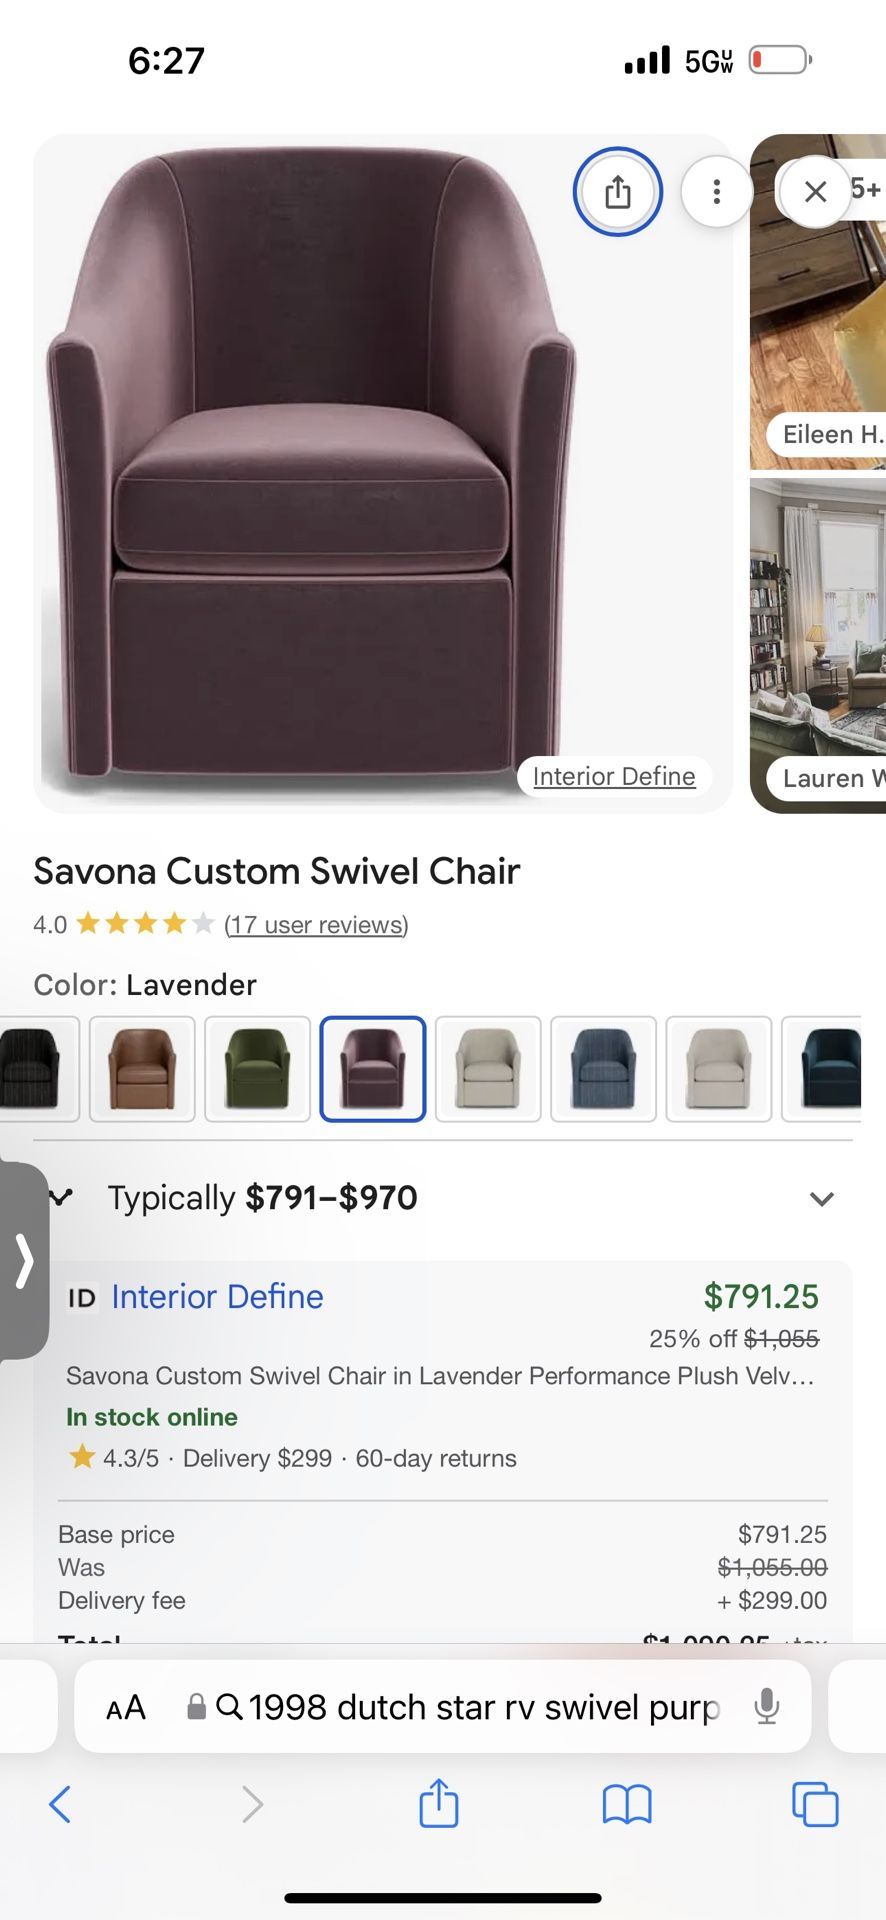
Task: Choose the blue striped chair swatch
Action: tap(603, 1069)
